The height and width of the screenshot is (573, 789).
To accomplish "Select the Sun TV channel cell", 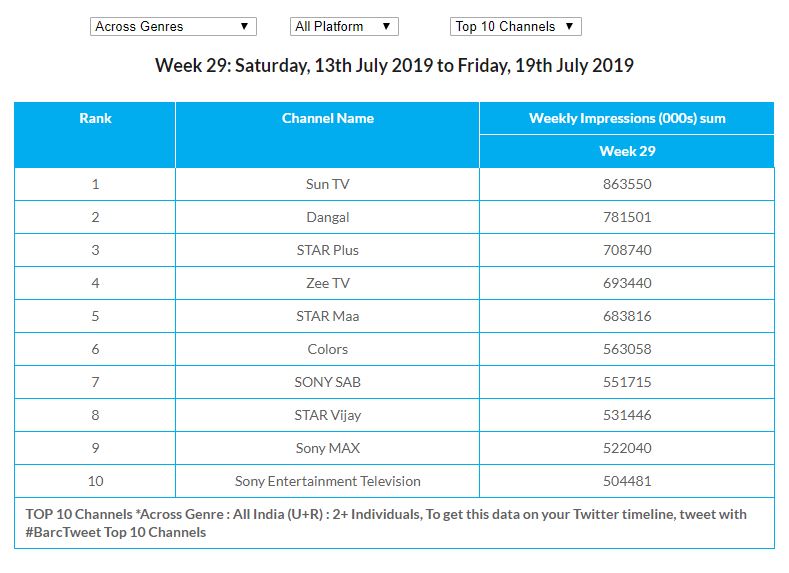I will coord(327,184).
